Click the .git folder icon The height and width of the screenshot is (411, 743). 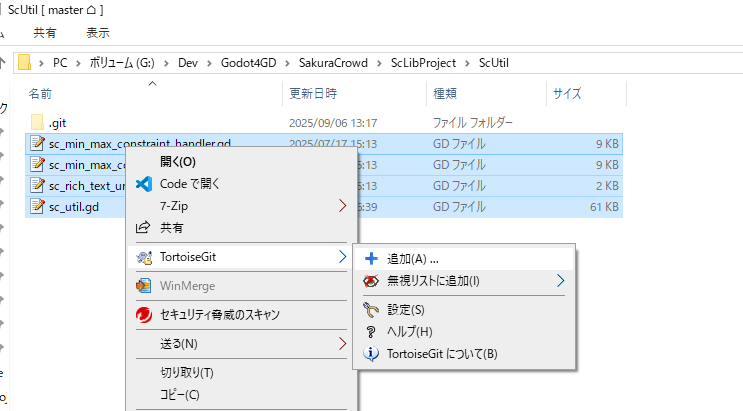[x=37, y=123]
